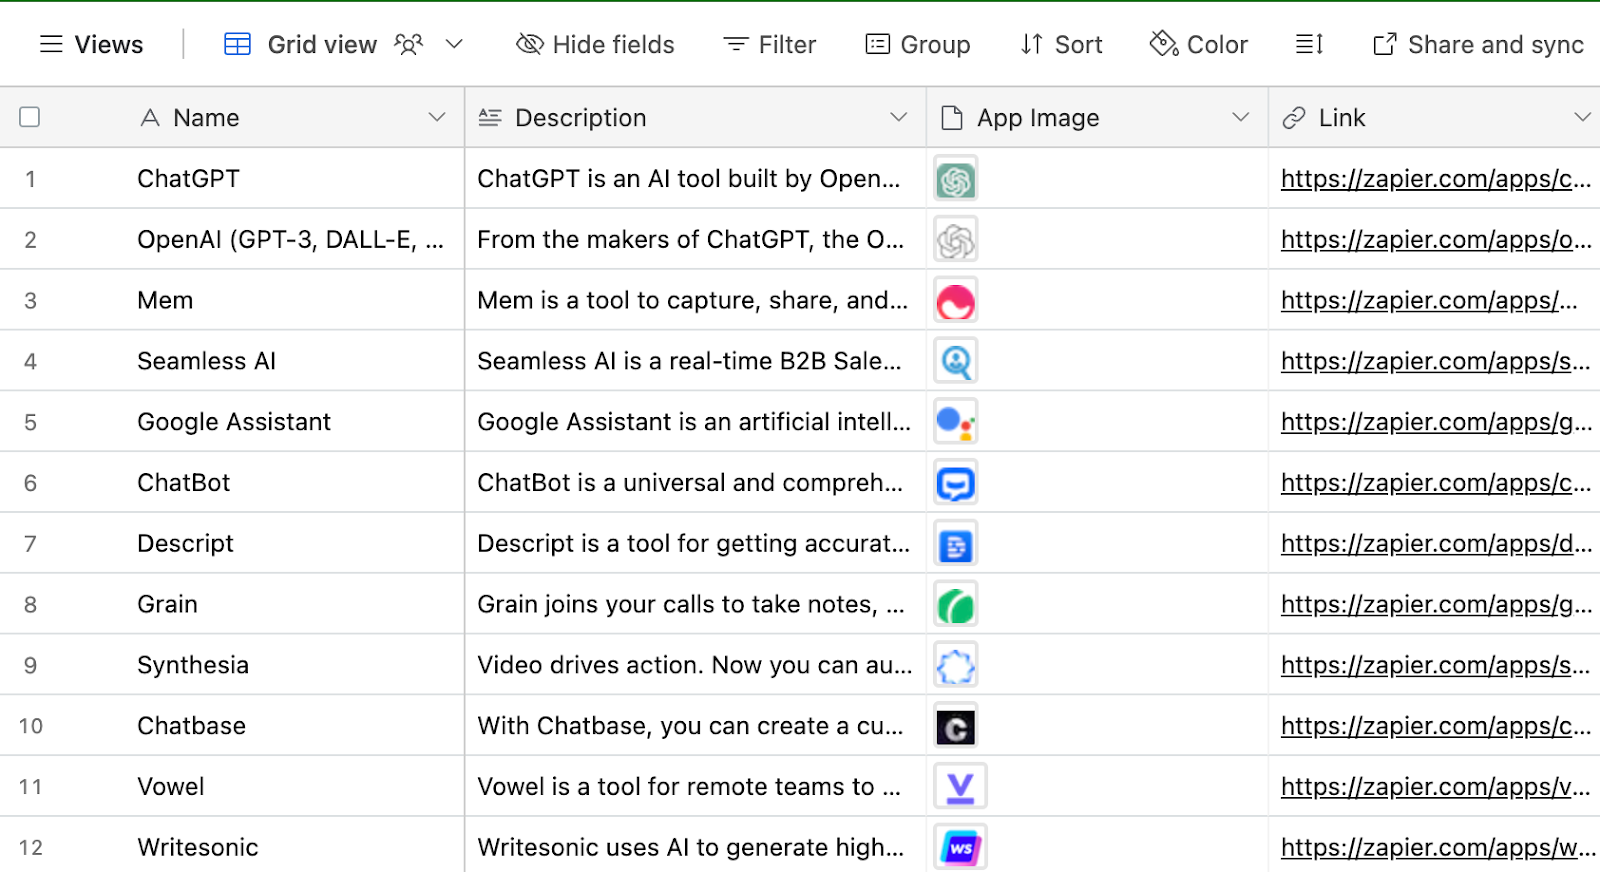Follow the Zapier link for Mem
Image resolution: width=1600 pixels, height=872 pixels.
pos(1429,300)
